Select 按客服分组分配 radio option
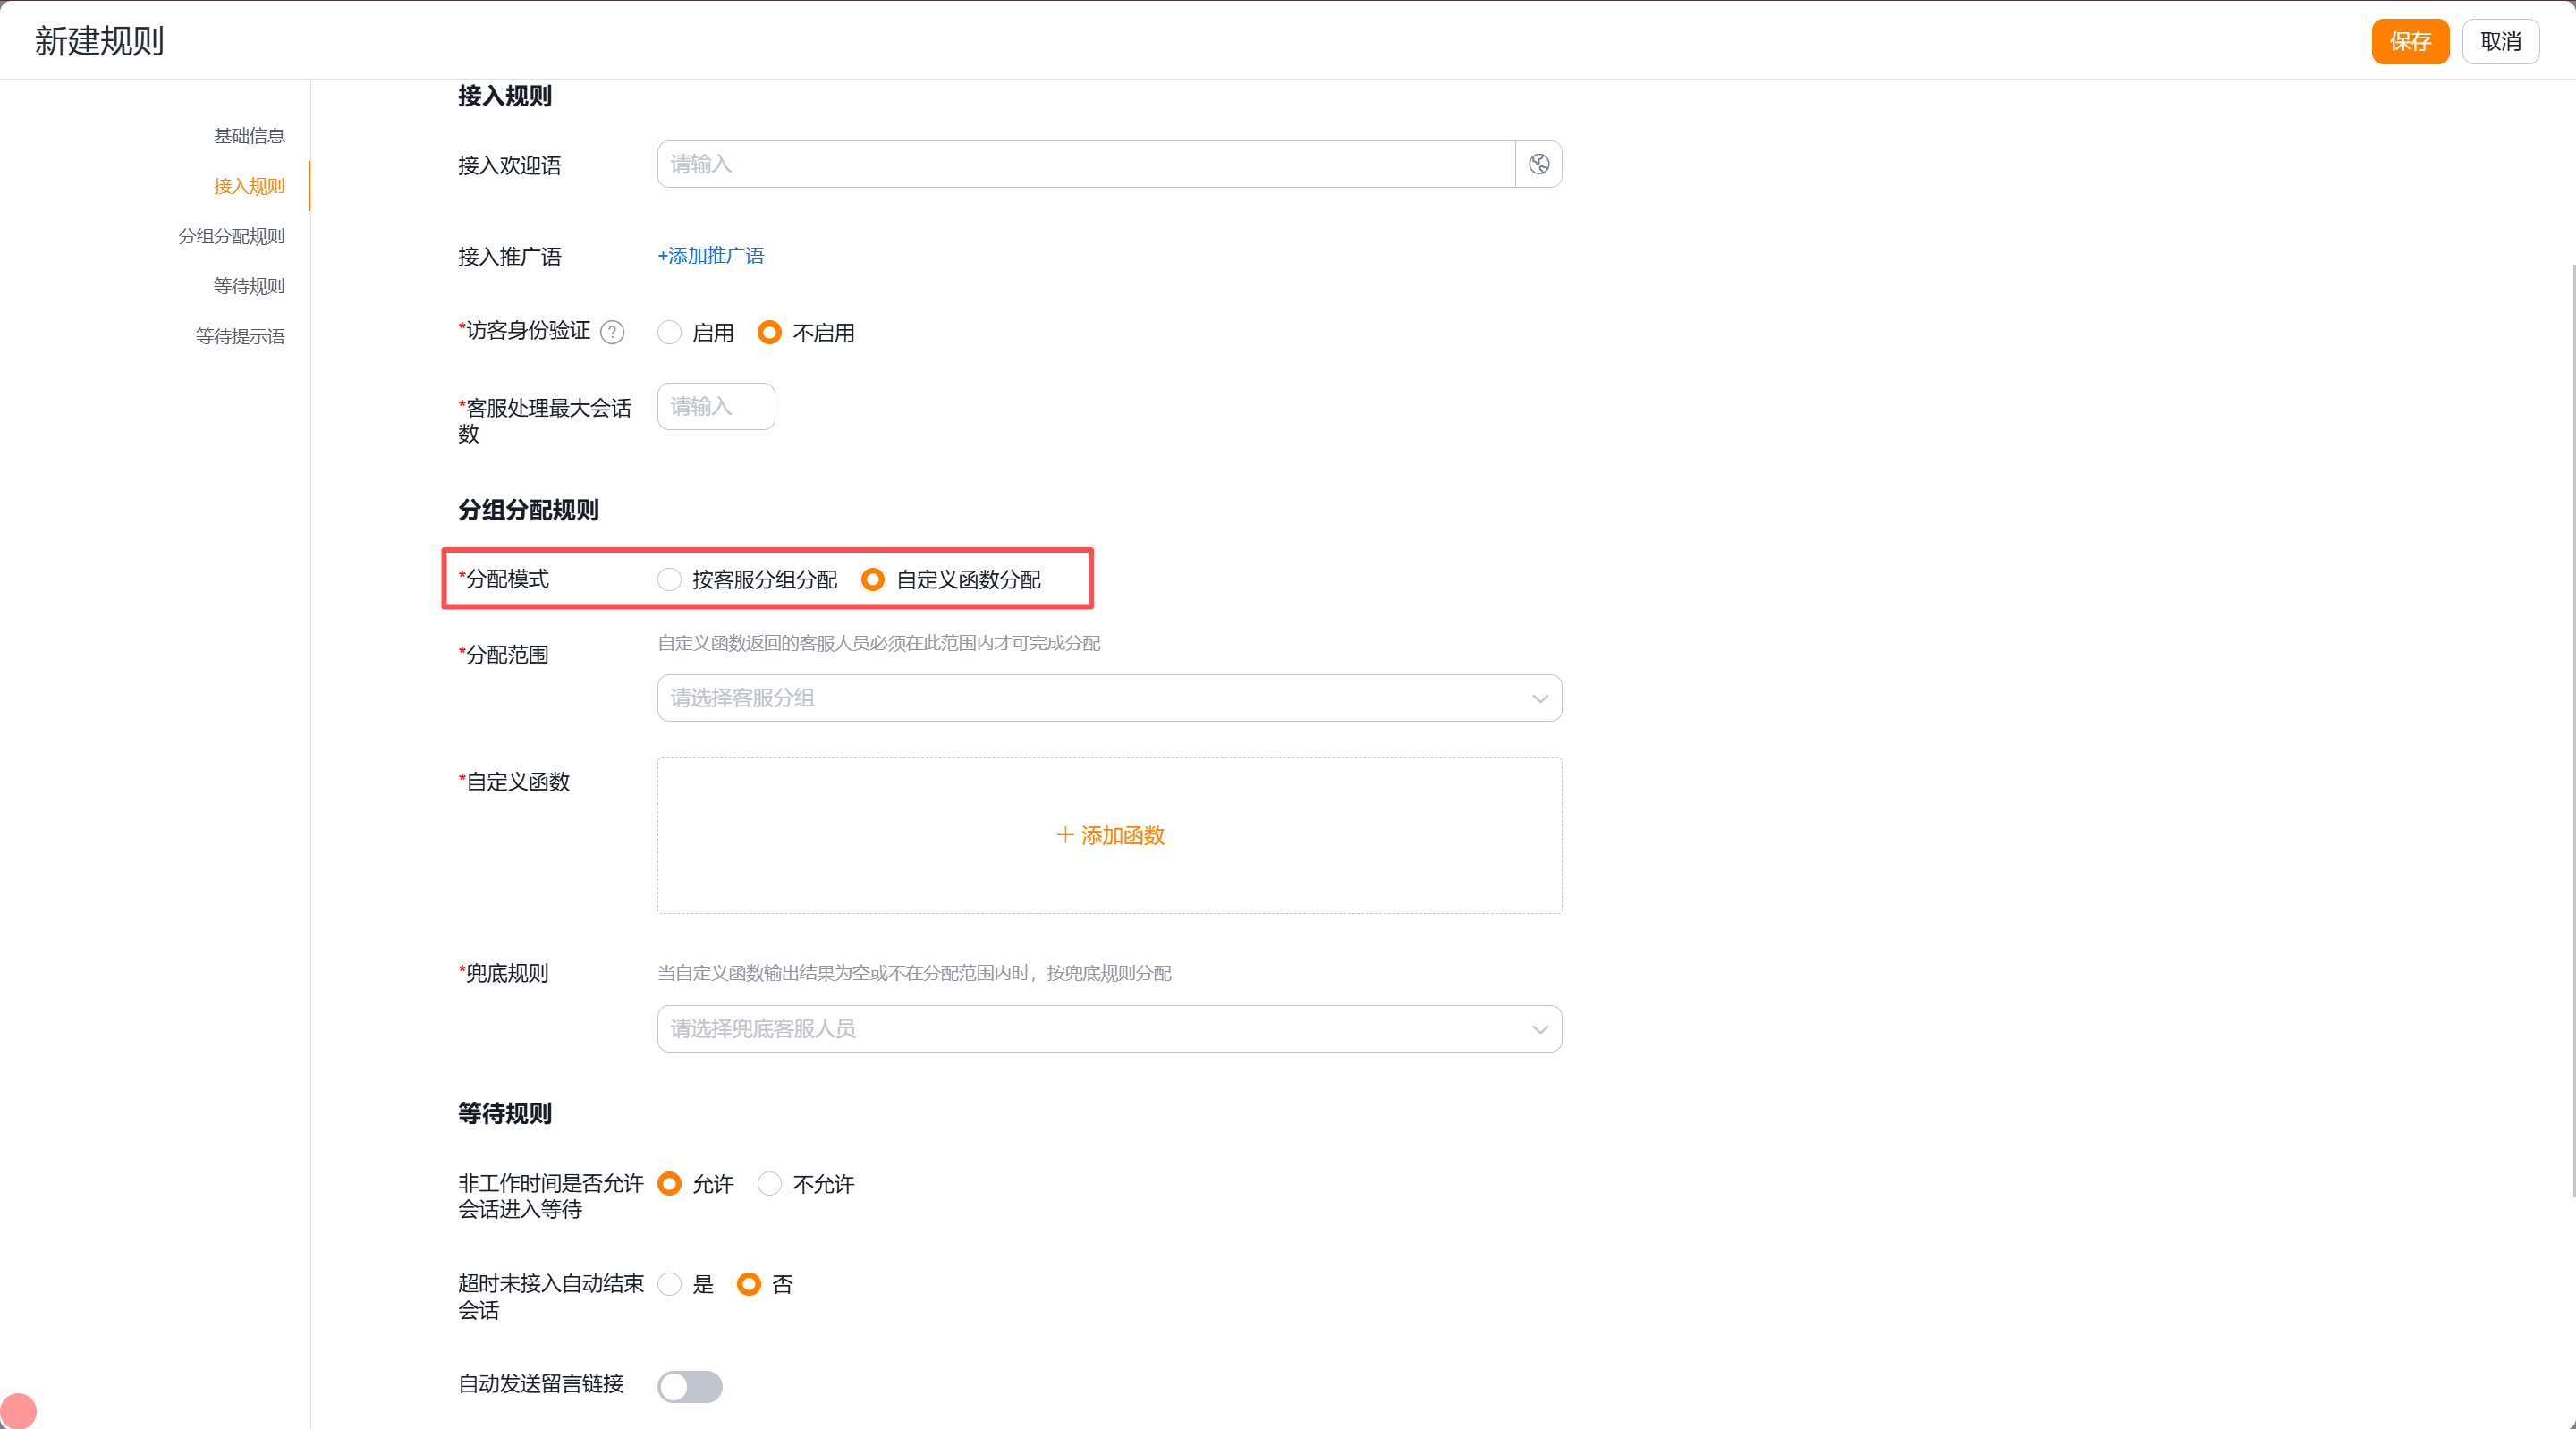Screen dimensions: 2576x1429 [x=669, y=579]
